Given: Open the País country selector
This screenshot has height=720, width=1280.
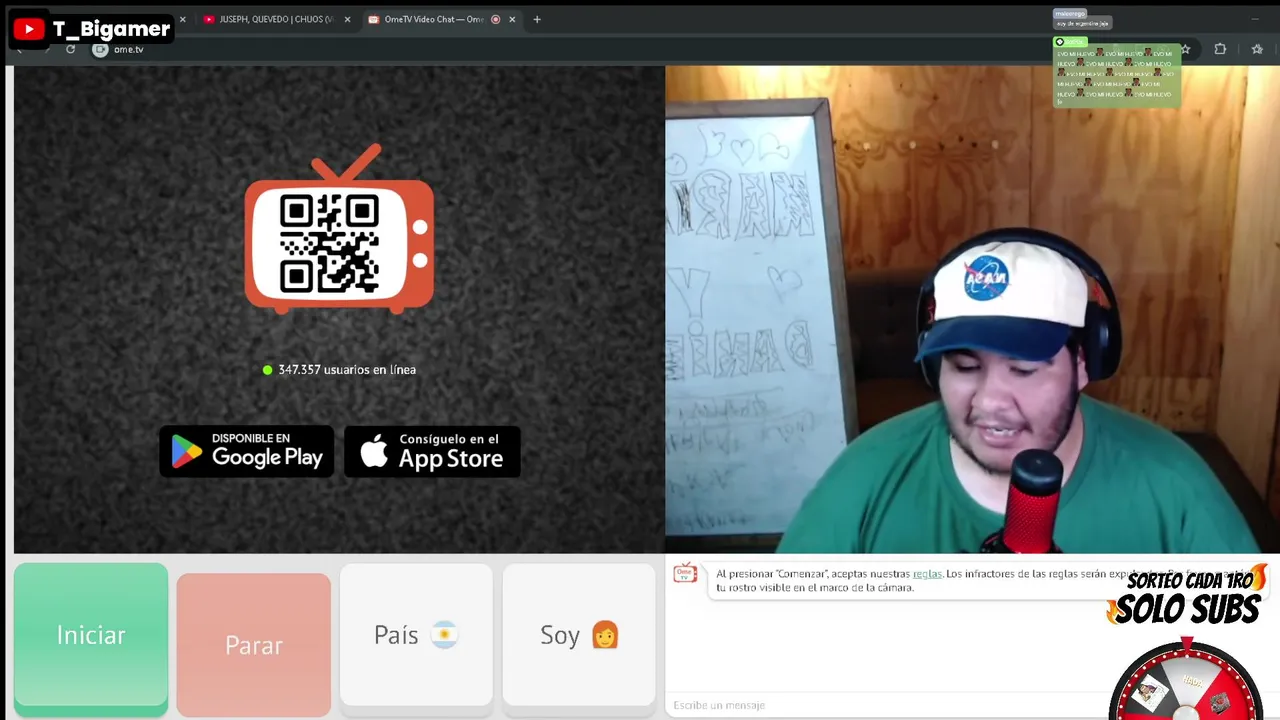Looking at the screenshot, I should click(416, 635).
